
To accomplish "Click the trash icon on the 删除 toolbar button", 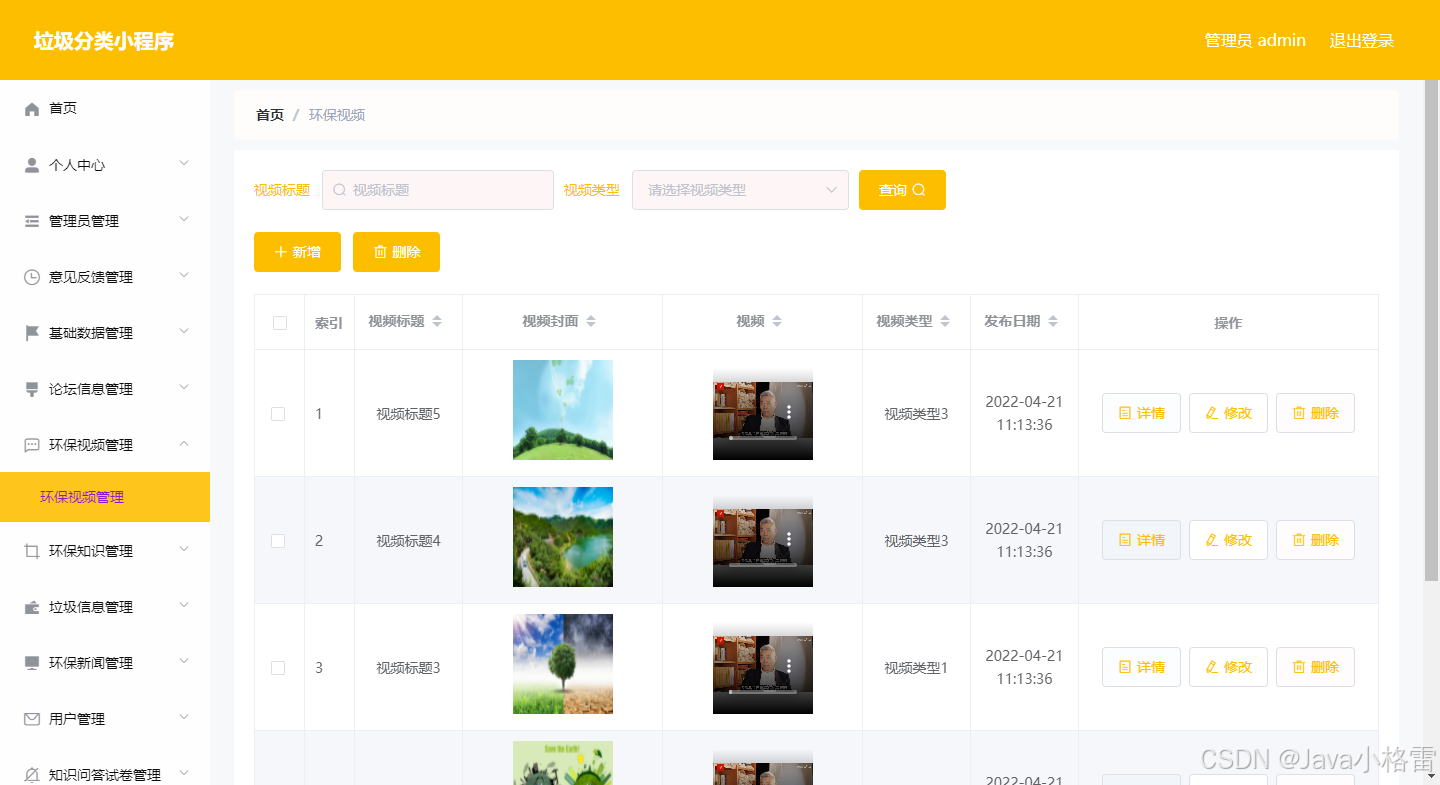I will 379,252.
